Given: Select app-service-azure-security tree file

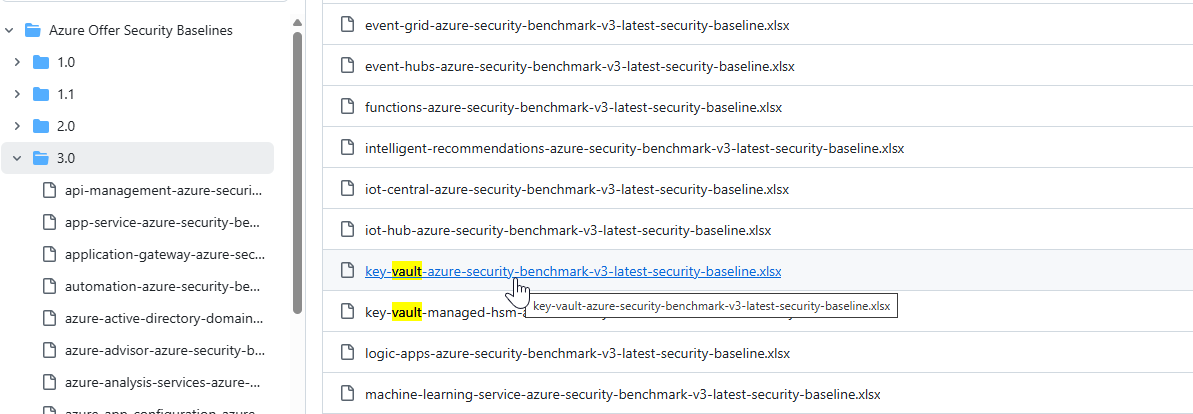Looking at the screenshot, I should (163, 222).
